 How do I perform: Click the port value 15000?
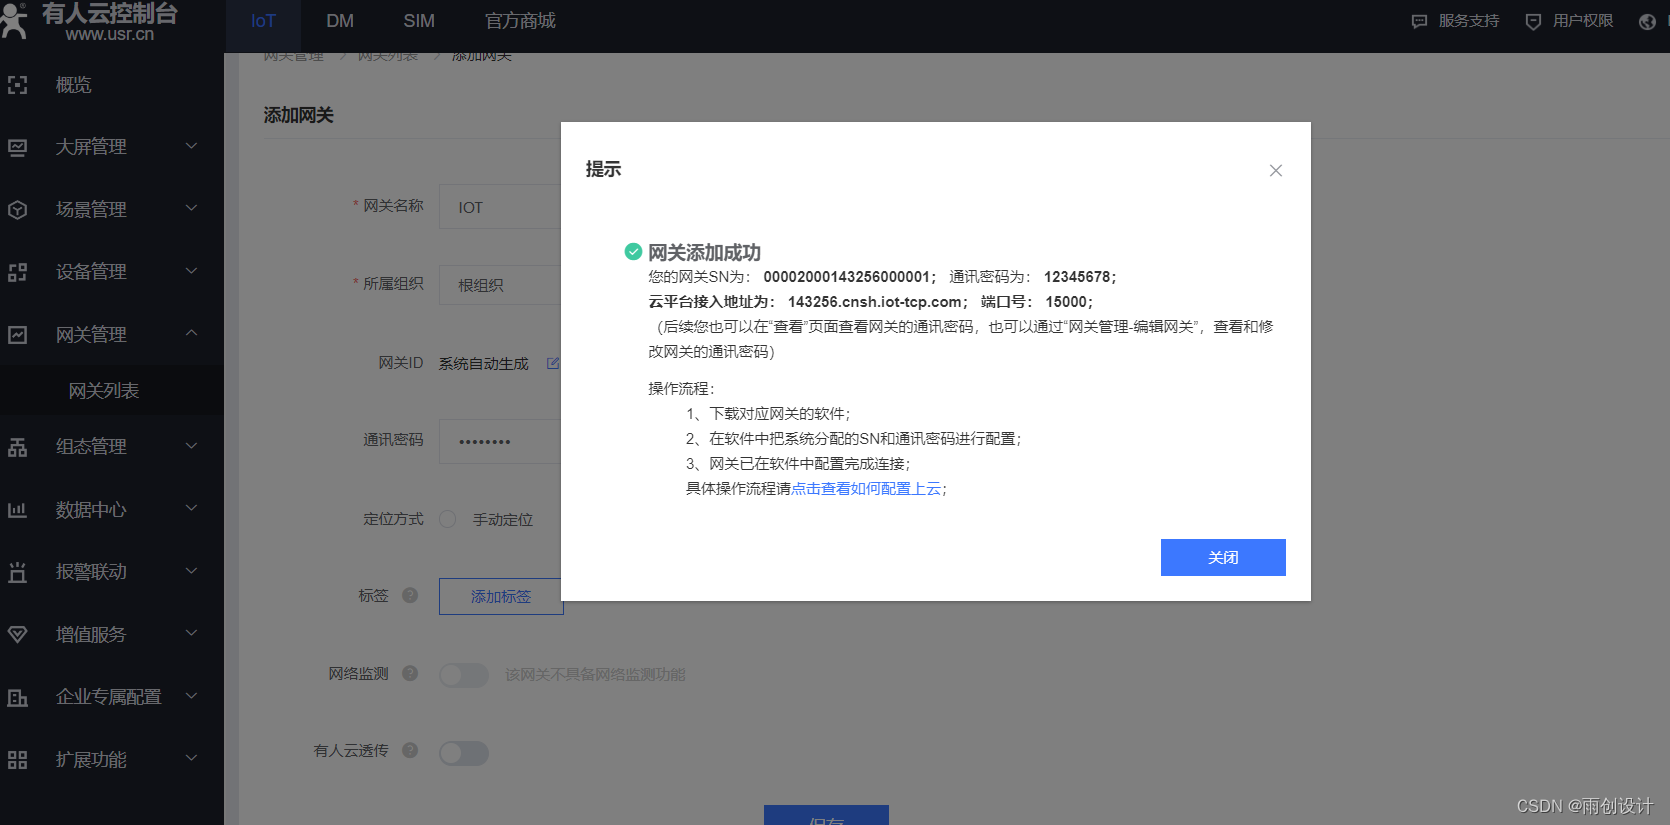(1066, 302)
